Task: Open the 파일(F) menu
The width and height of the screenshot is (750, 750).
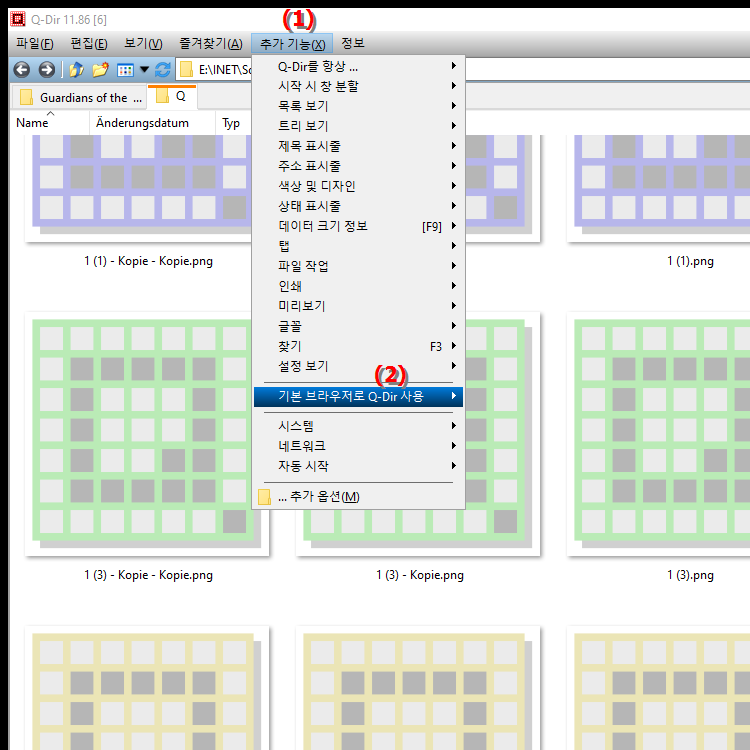Action: 34,44
